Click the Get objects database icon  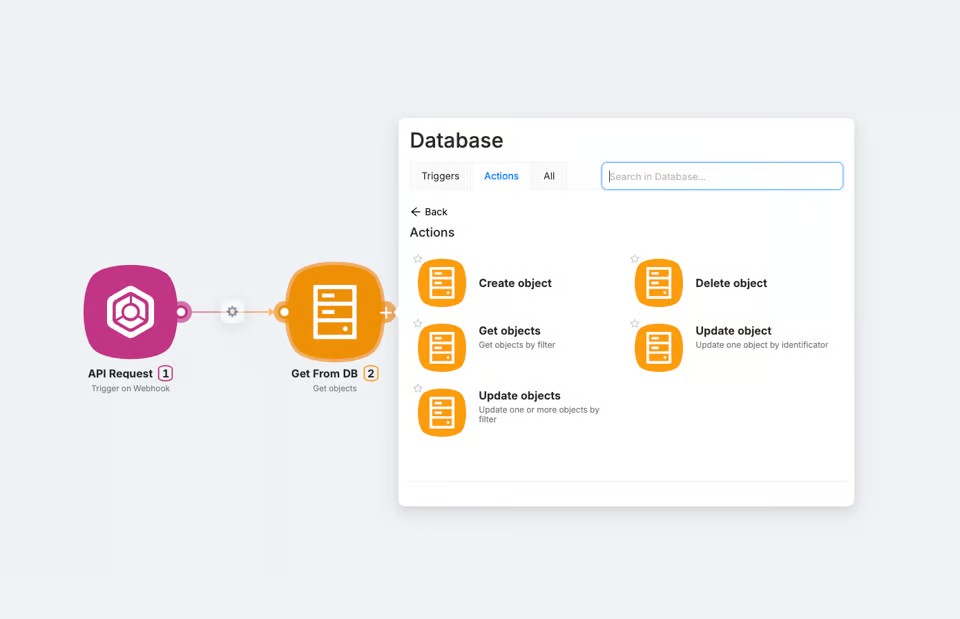coord(442,348)
